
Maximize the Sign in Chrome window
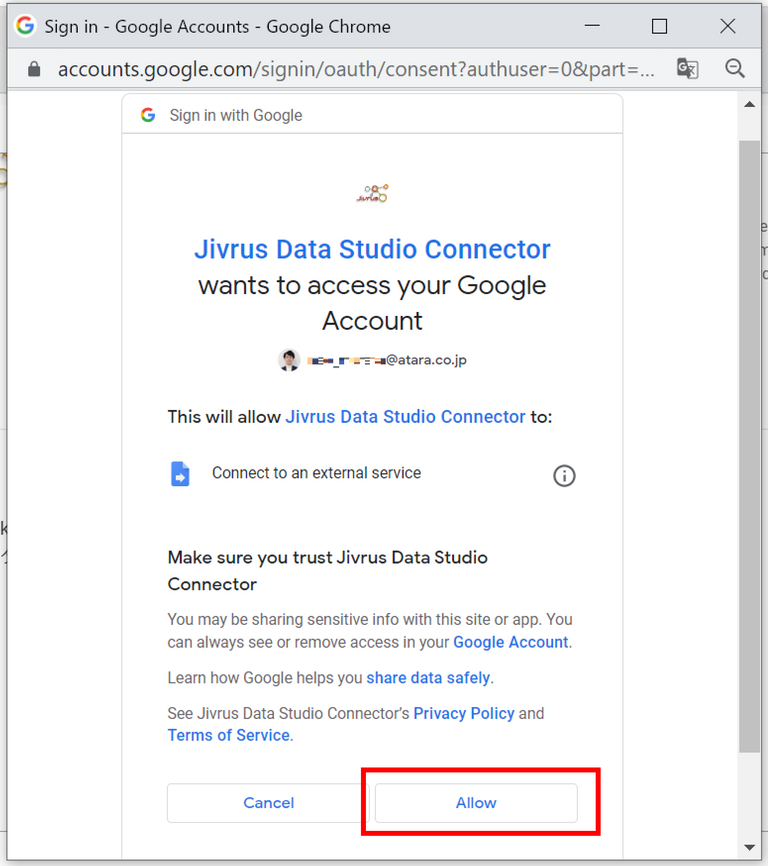click(x=659, y=26)
